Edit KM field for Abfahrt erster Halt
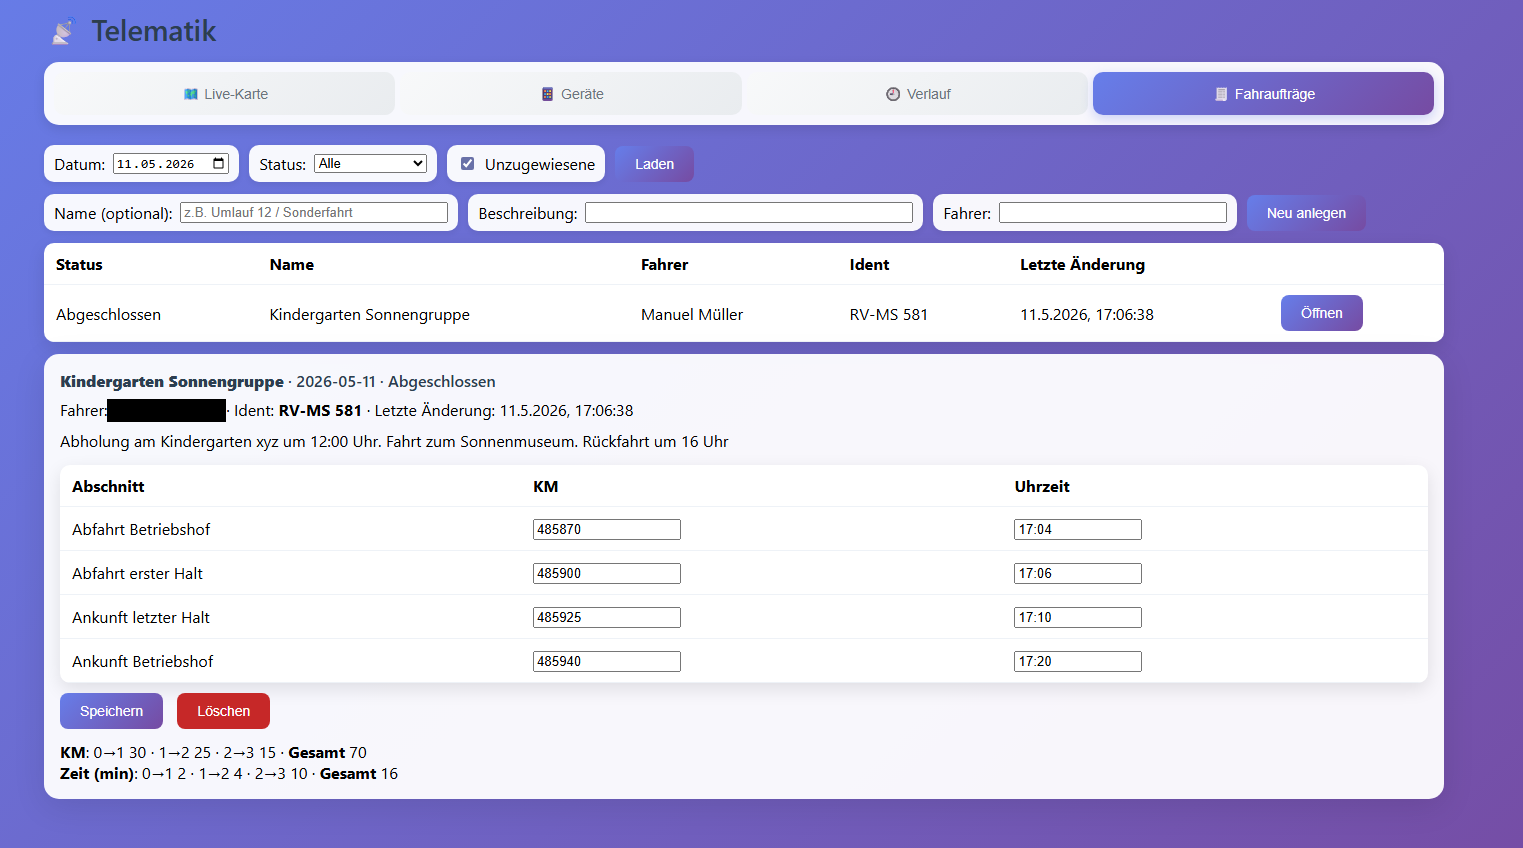1523x848 pixels. (607, 573)
